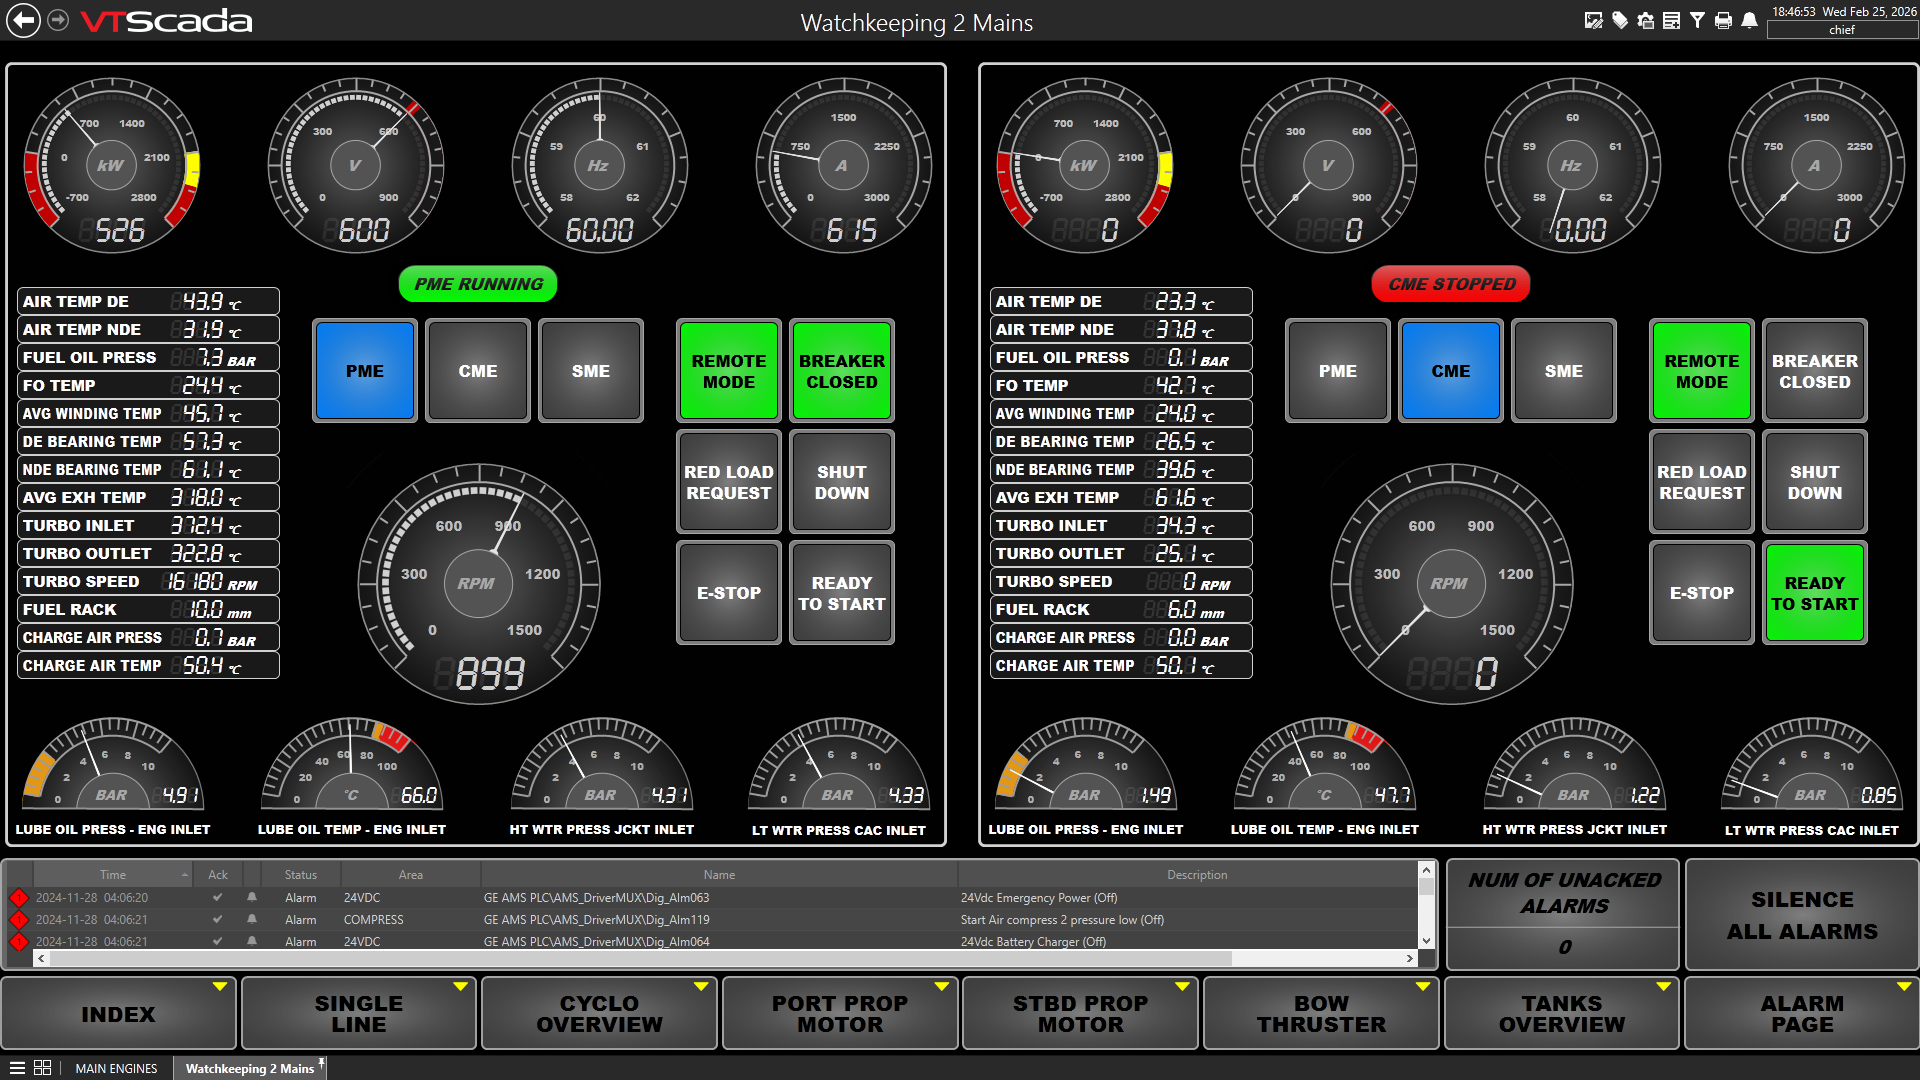
Task: Switch to the MAIN ENGINES tab
Action: (116, 1068)
